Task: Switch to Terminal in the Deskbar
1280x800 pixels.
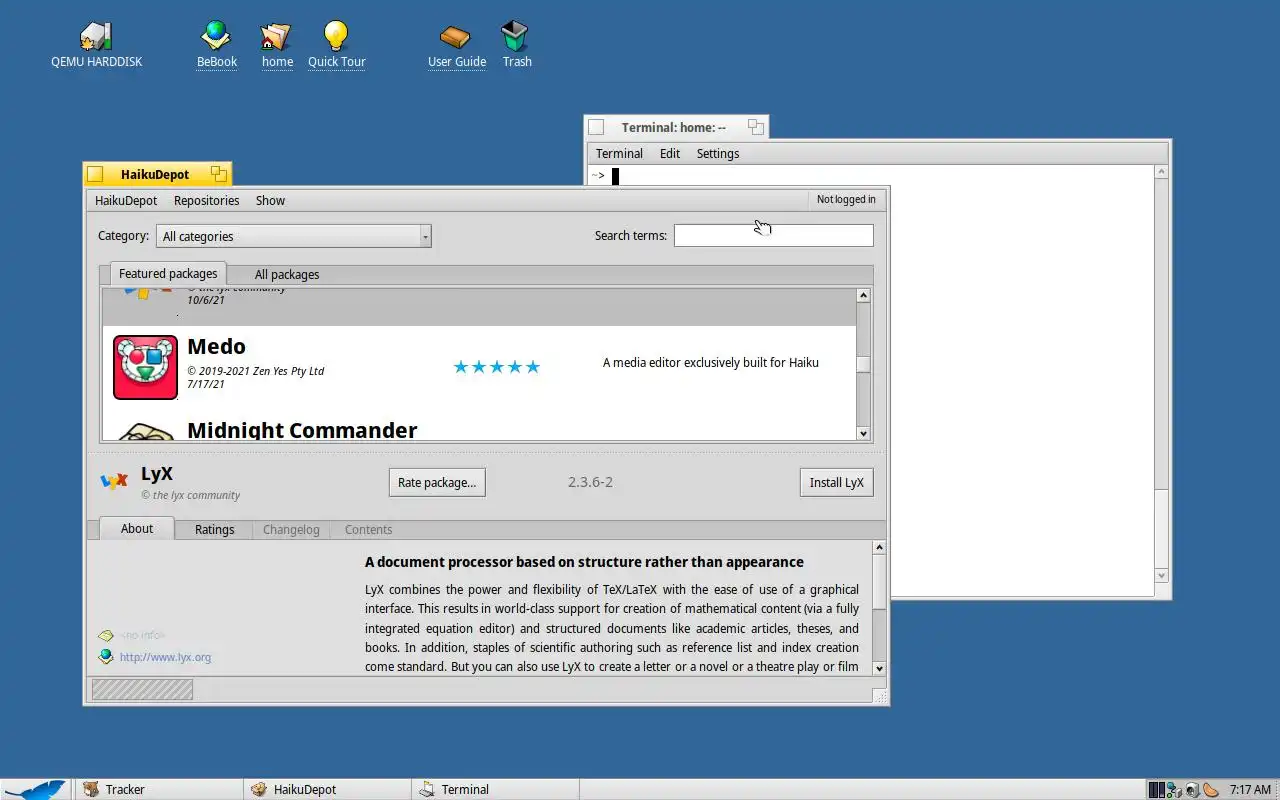Action: pos(495,789)
